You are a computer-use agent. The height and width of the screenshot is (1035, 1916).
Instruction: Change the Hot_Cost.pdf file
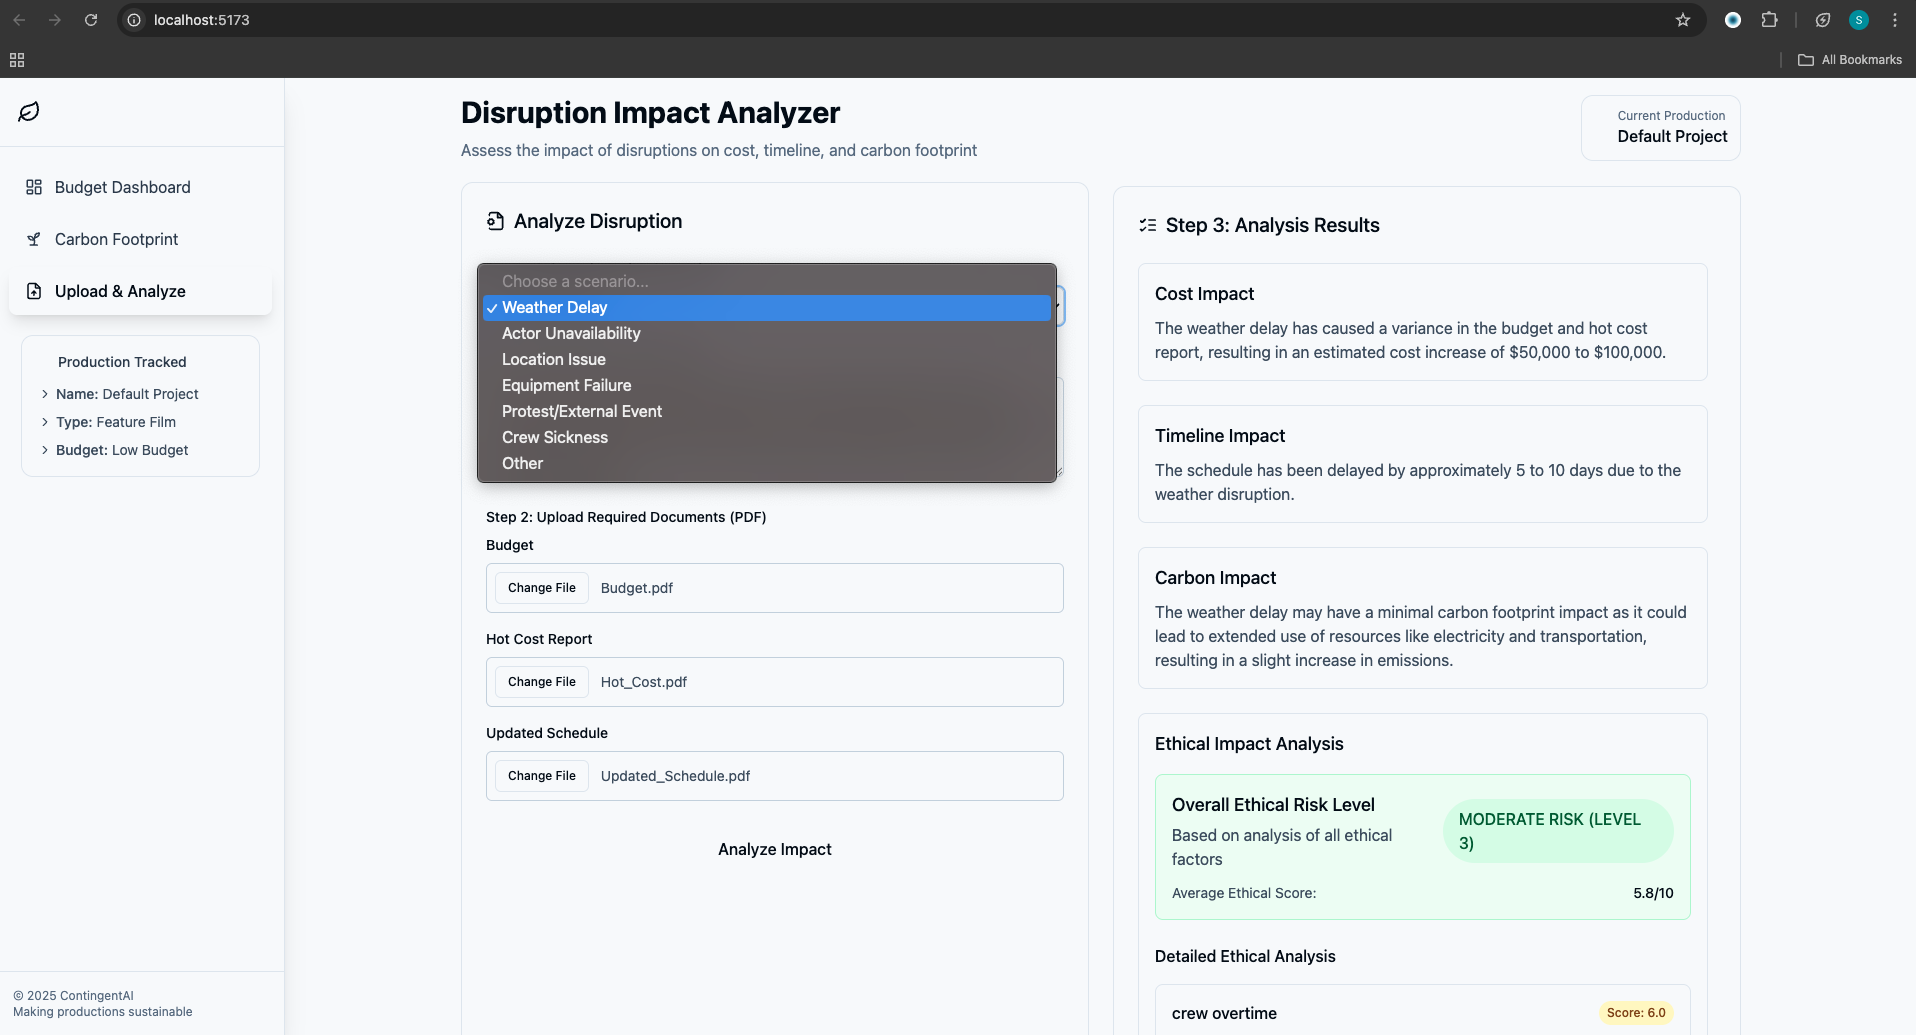[x=542, y=682]
